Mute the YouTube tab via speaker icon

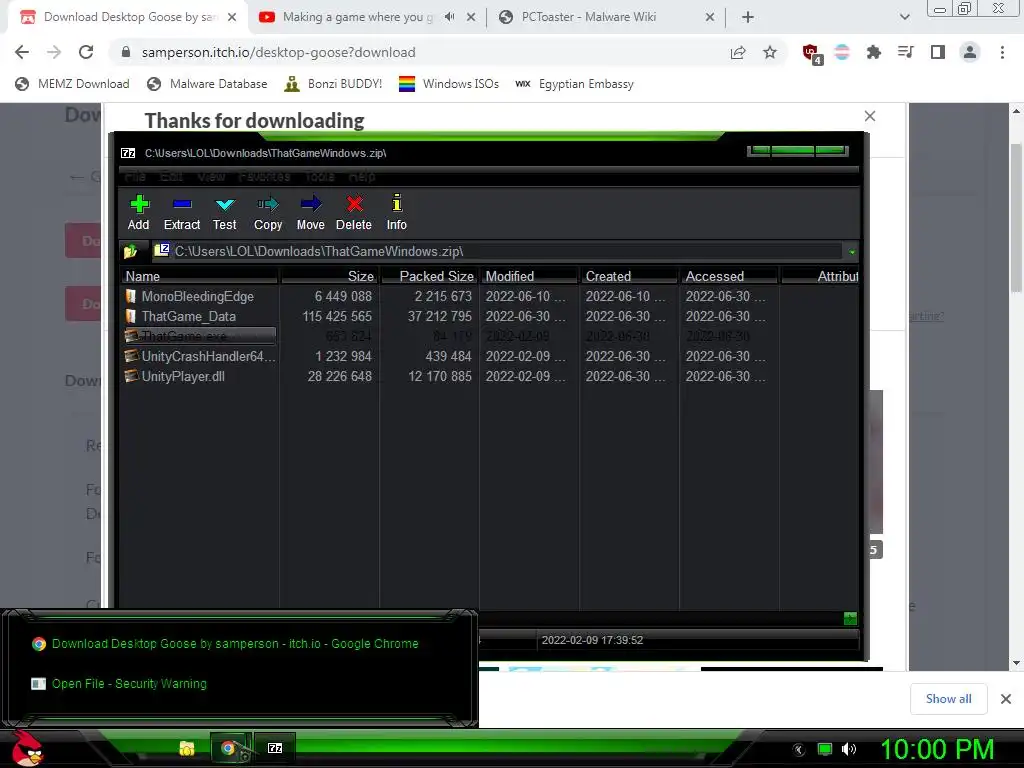click(449, 17)
